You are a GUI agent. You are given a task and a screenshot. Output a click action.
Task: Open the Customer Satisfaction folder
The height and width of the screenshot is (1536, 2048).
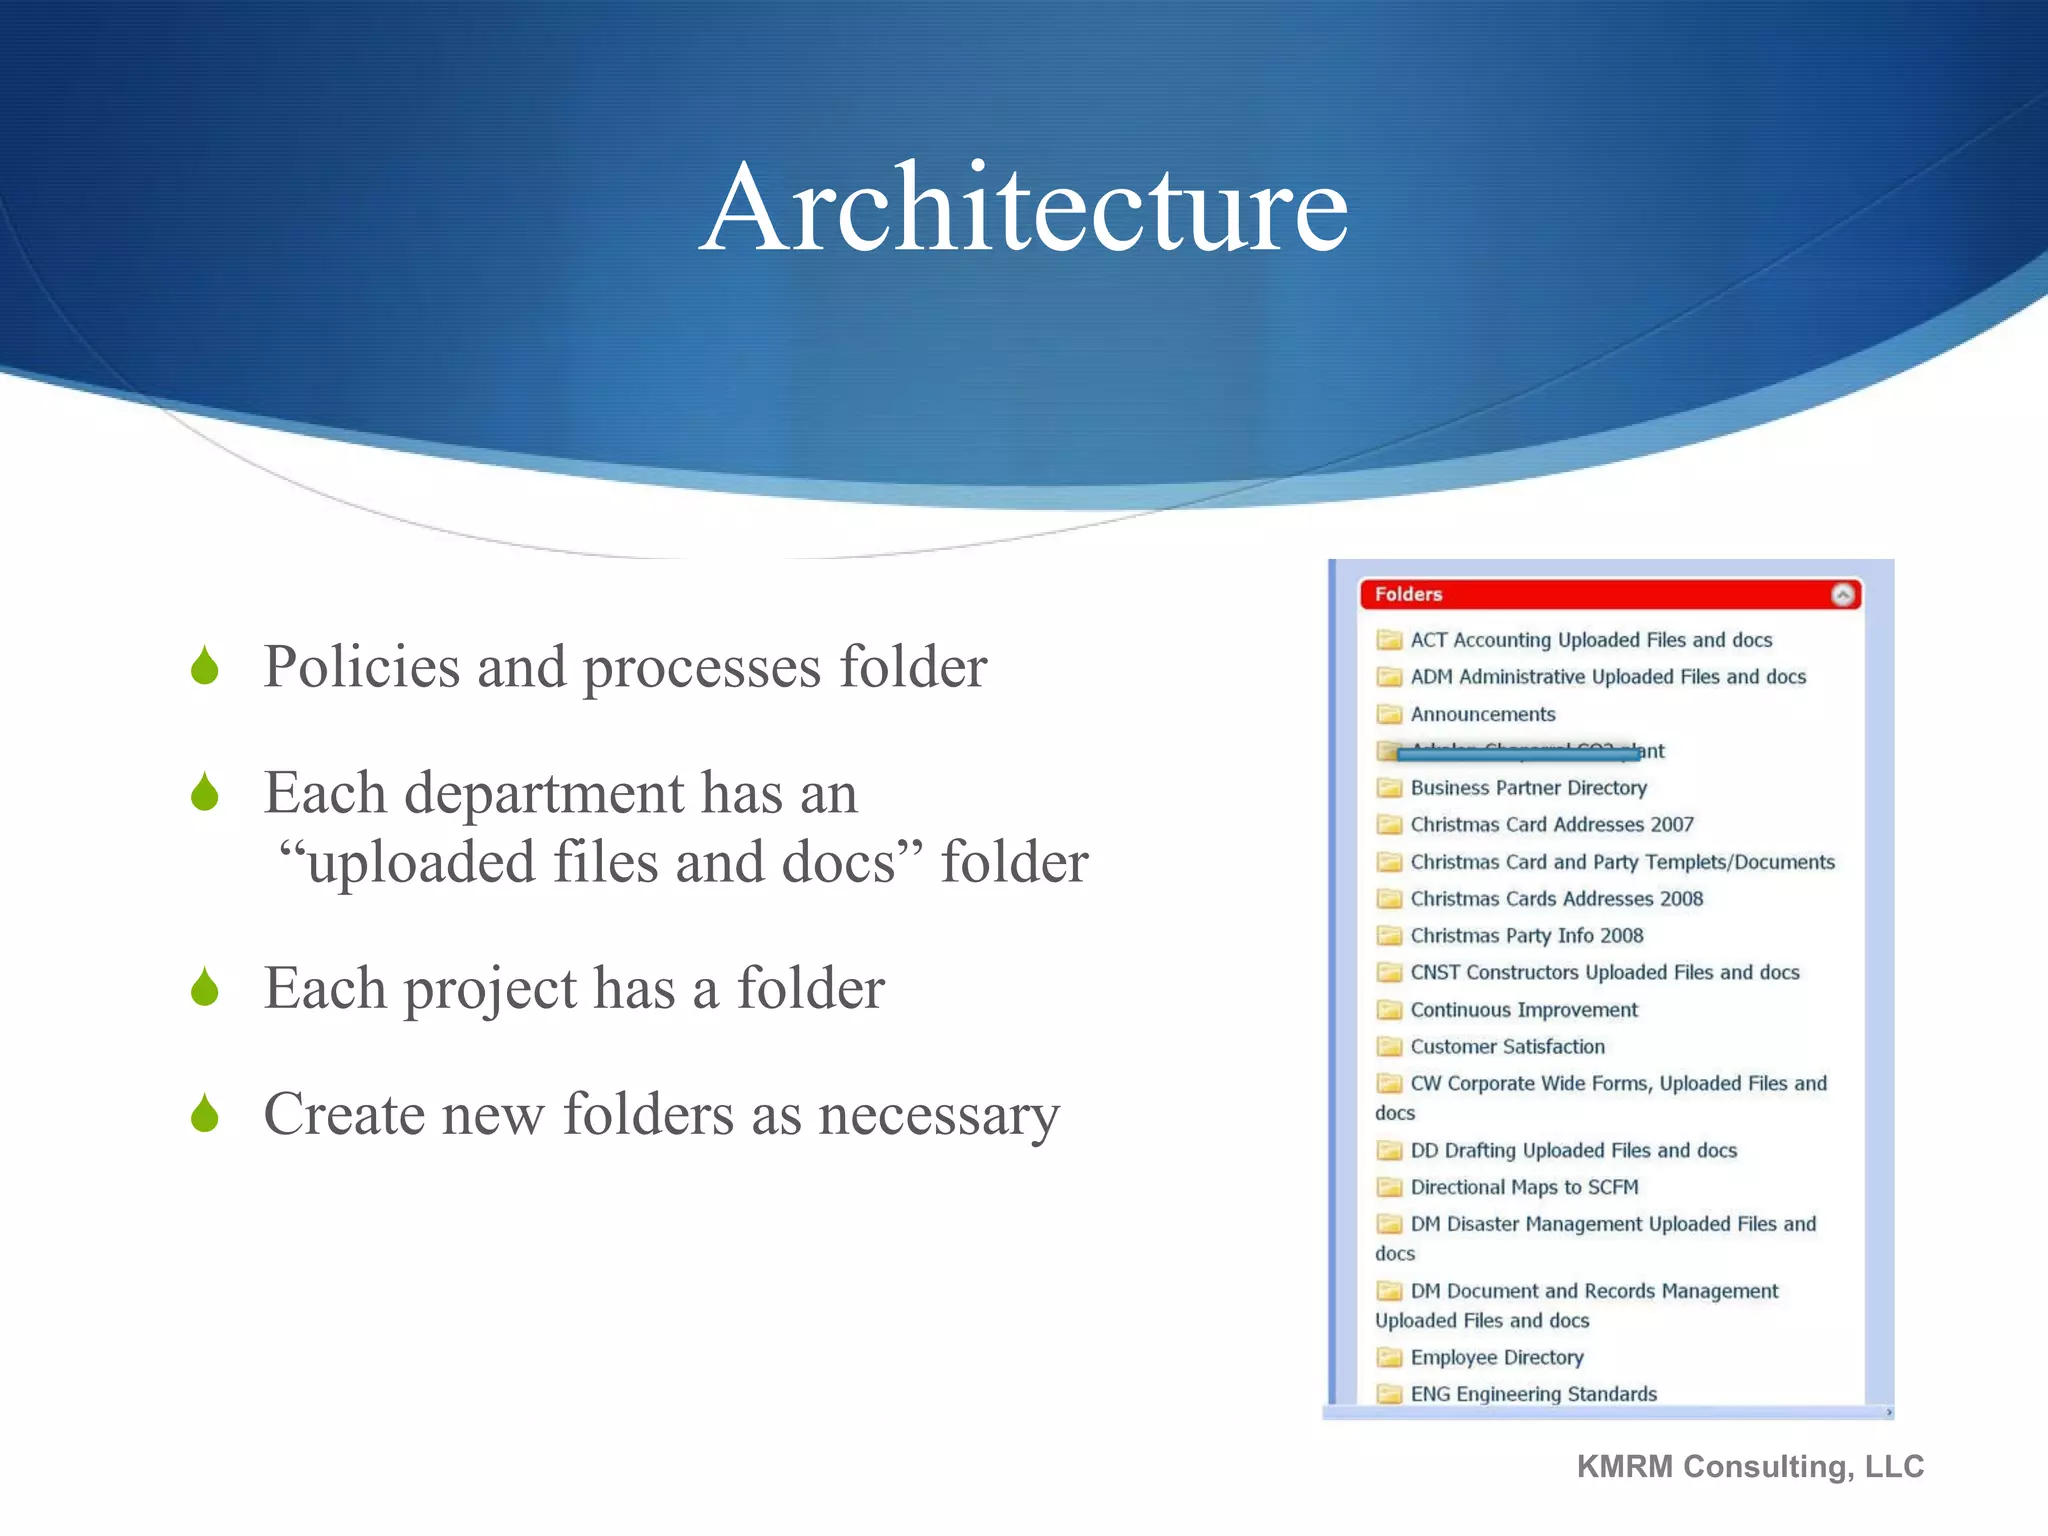pos(1507,1047)
